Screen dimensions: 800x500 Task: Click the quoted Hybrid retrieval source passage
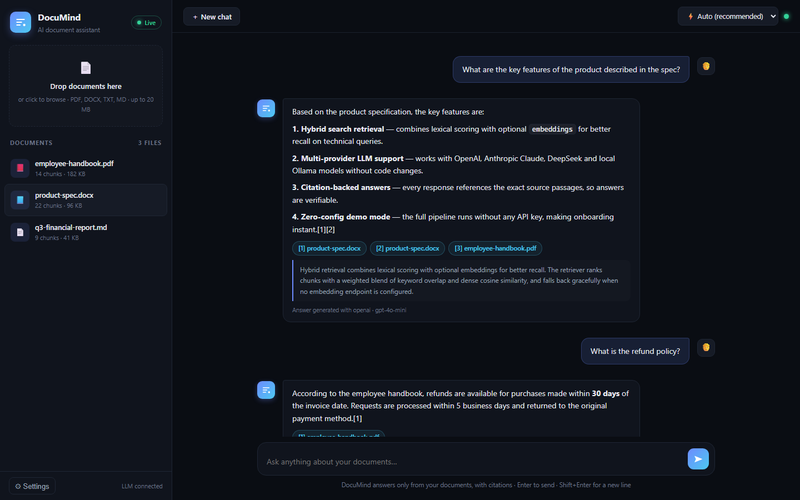point(461,281)
